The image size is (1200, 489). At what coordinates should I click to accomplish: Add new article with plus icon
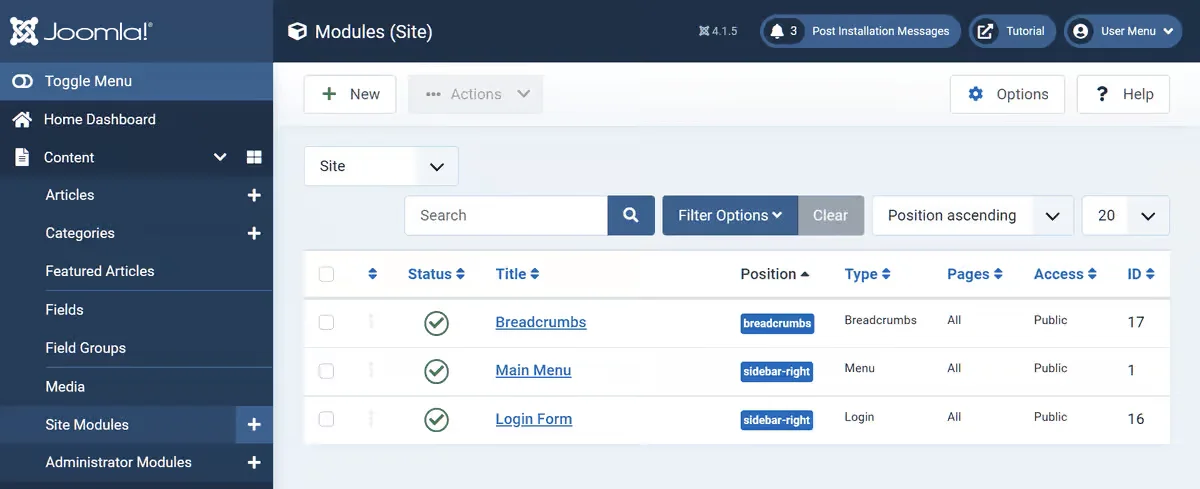(x=254, y=195)
